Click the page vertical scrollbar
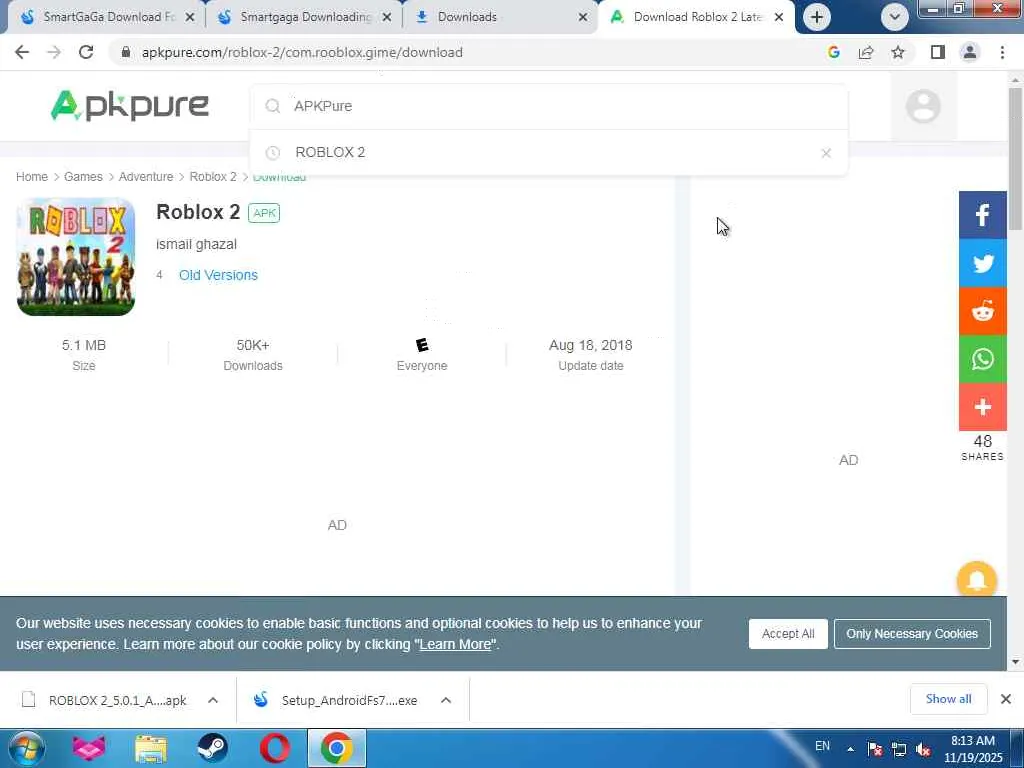The height and width of the screenshot is (768, 1024). click(1015, 159)
